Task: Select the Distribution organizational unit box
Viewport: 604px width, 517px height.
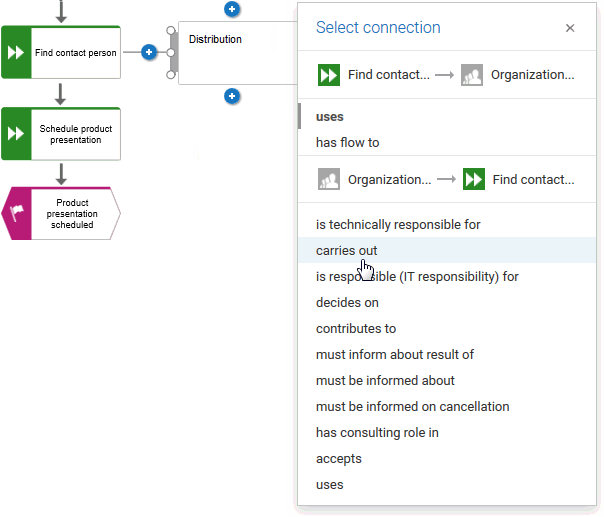Action: (x=237, y=53)
